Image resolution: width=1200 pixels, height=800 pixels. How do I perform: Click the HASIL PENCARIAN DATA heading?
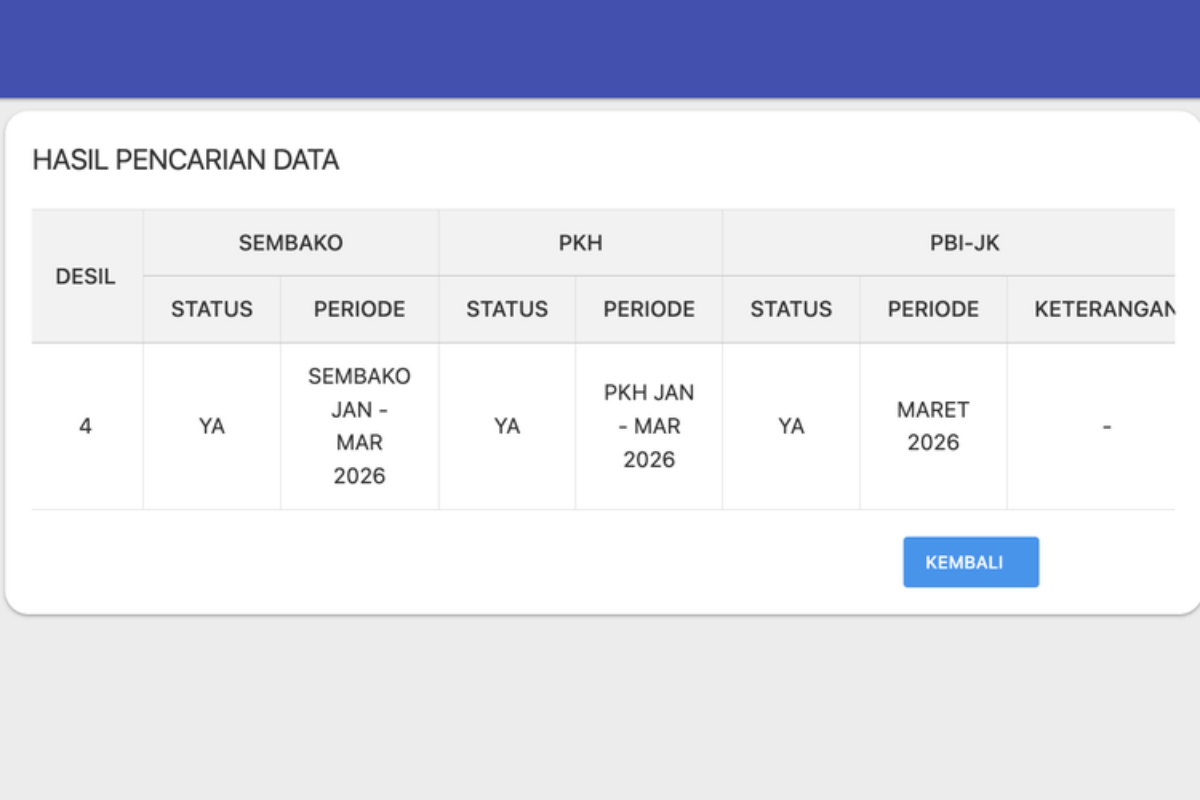pos(185,159)
